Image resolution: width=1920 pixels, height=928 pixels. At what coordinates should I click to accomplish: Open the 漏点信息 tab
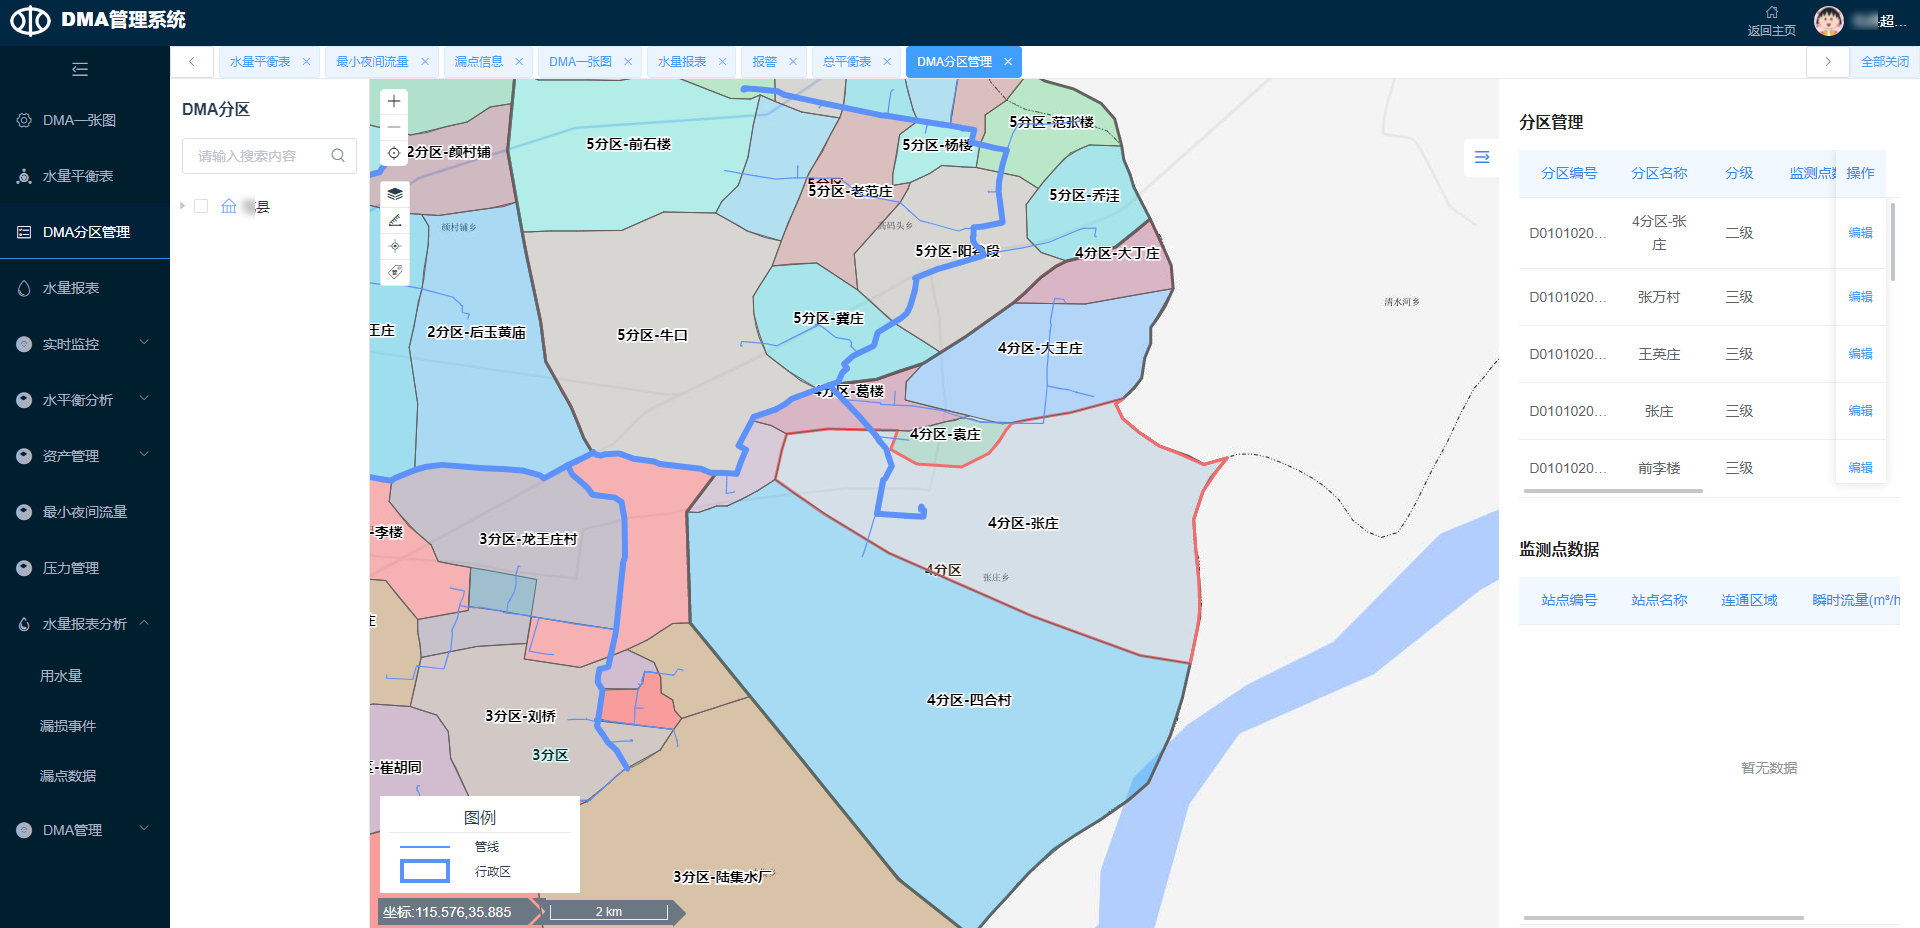coord(478,62)
